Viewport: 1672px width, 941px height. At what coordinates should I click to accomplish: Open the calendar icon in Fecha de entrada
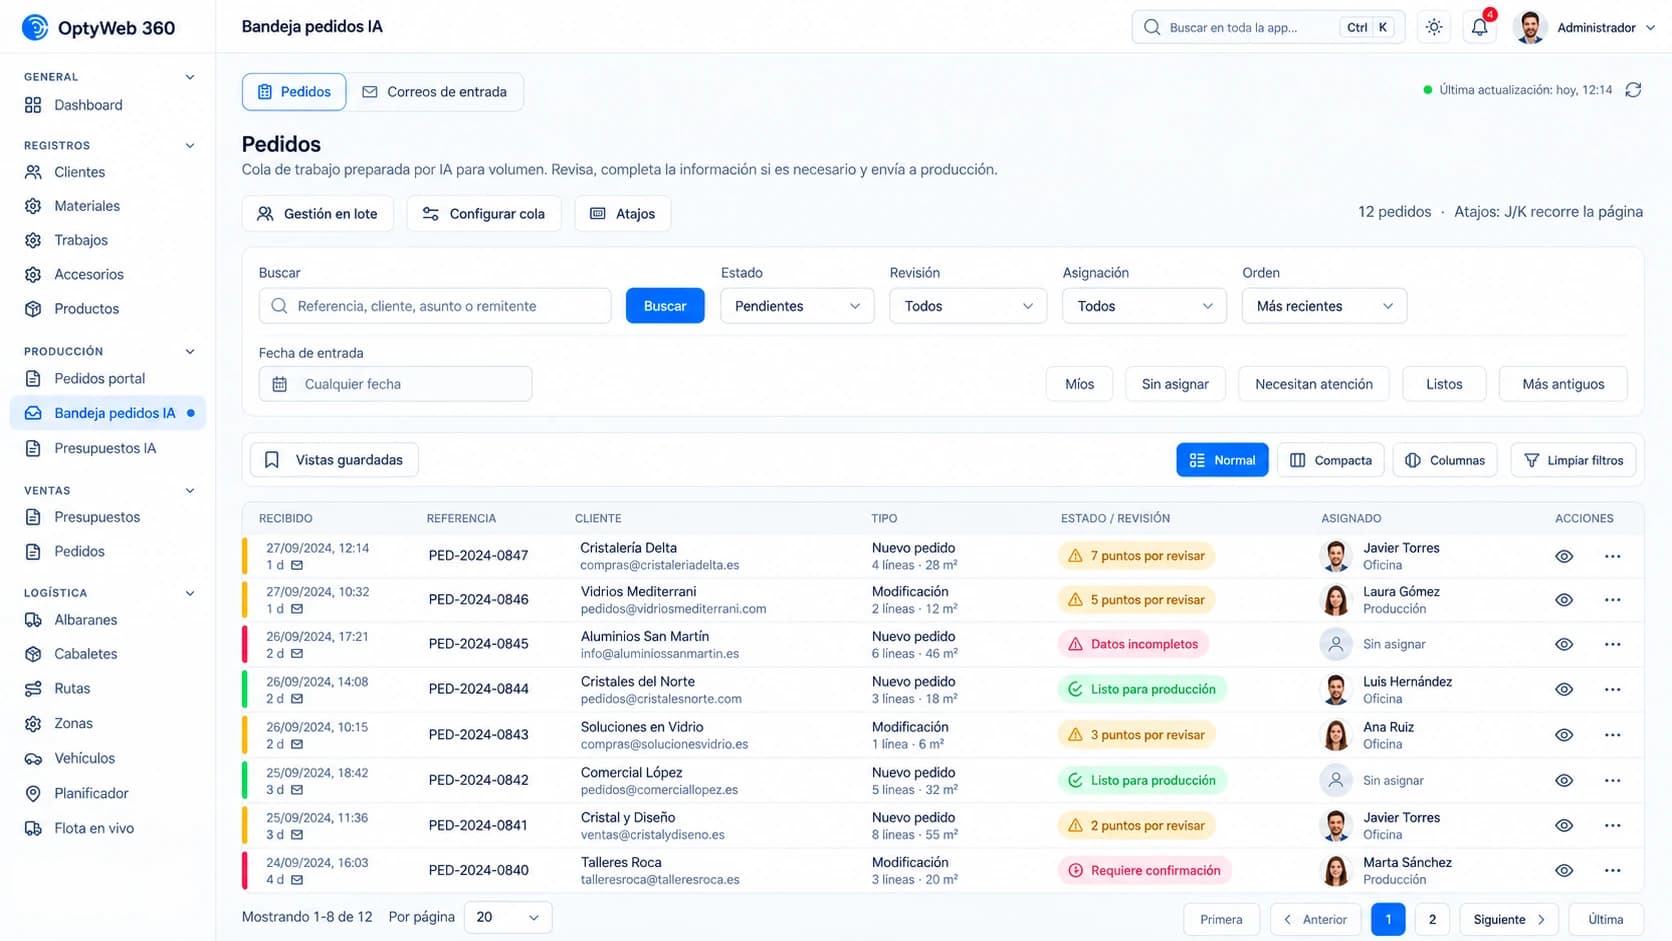point(280,384)
